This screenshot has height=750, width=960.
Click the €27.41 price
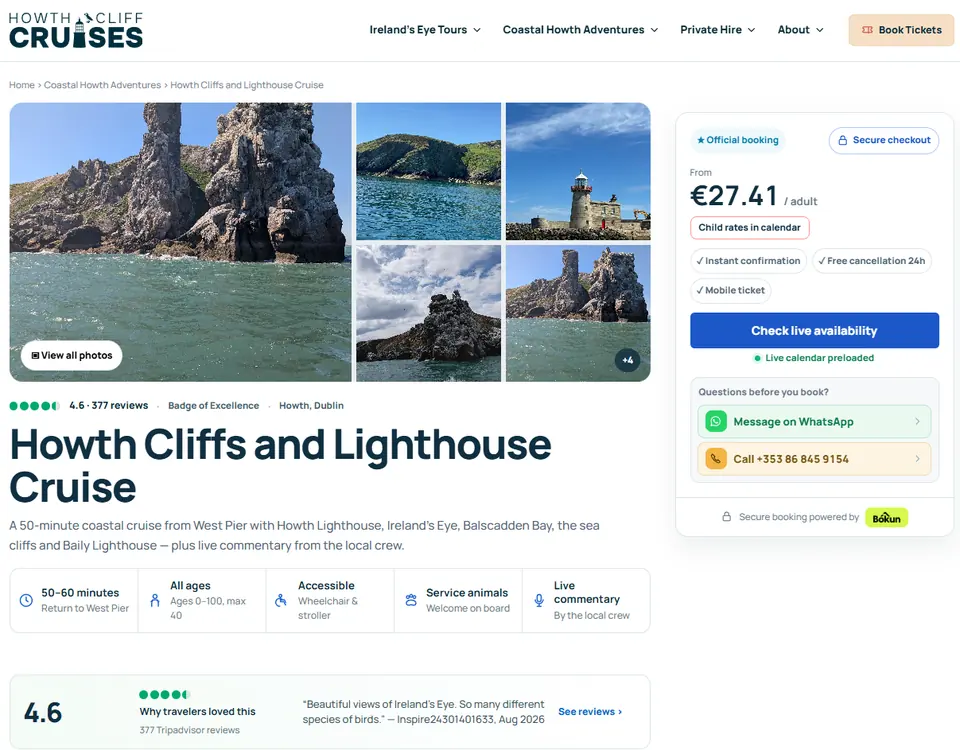tap(733, 196)
